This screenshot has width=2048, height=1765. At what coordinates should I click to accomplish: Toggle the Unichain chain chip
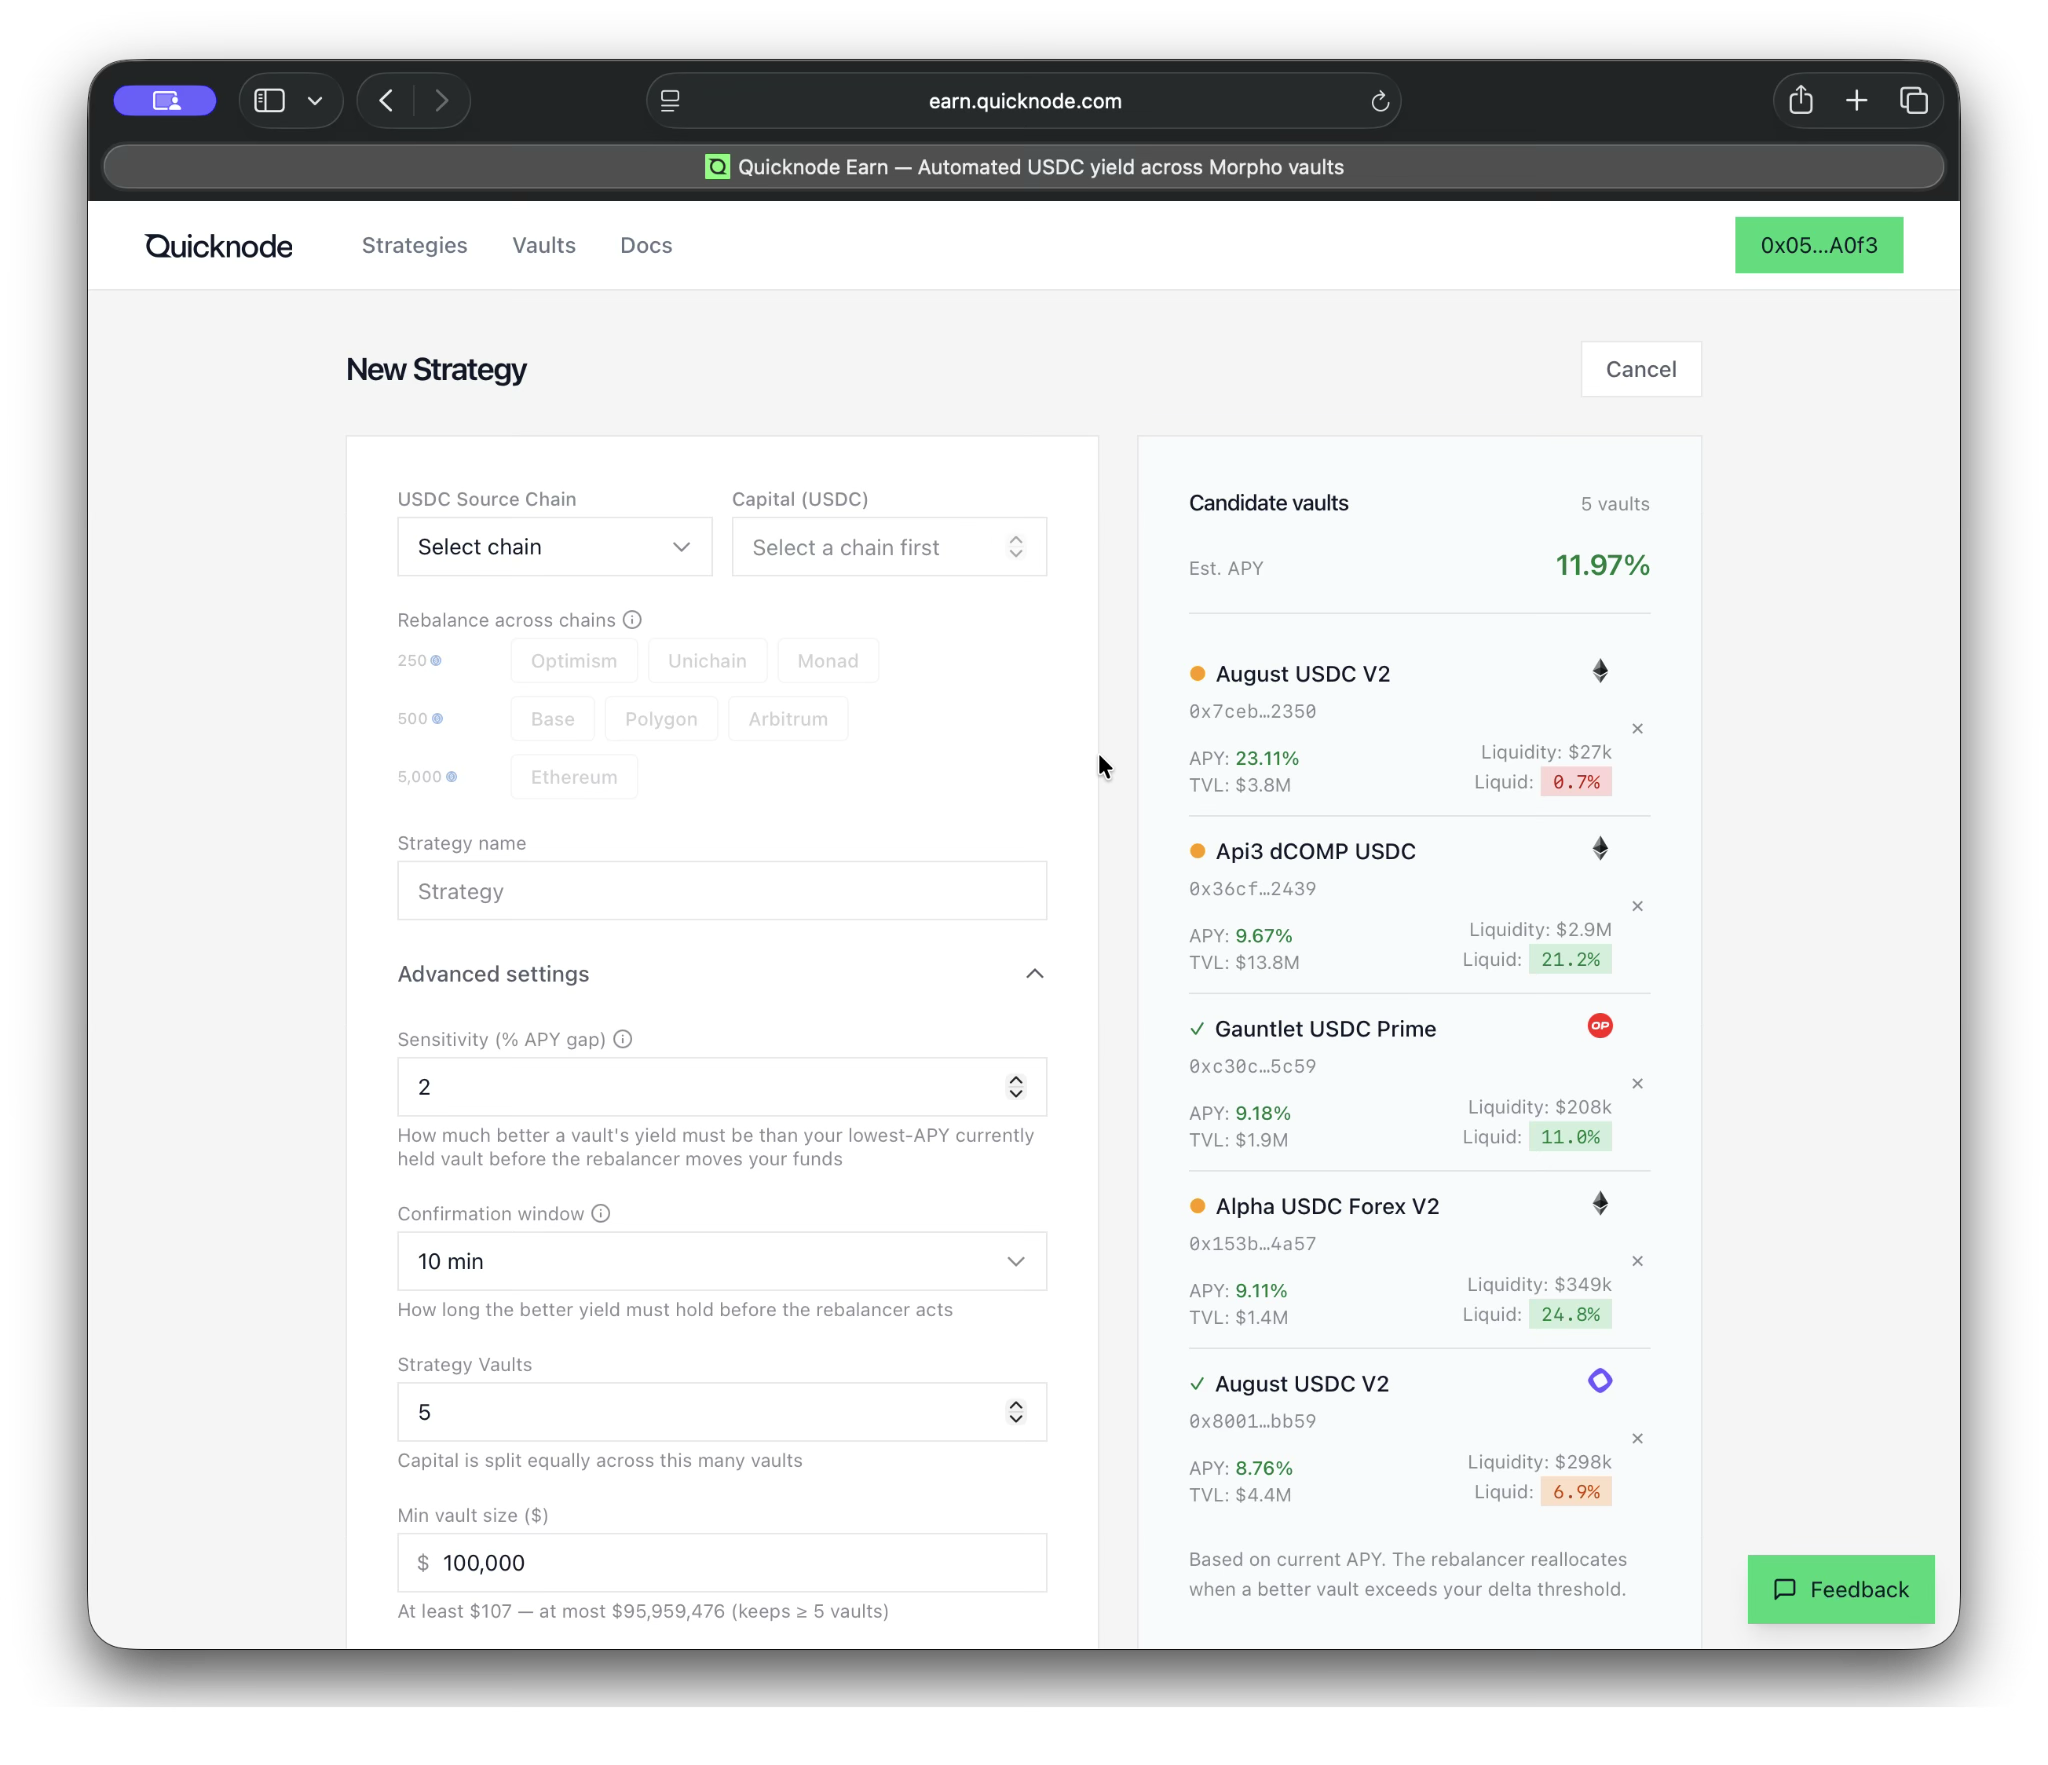tap(706, 661)
